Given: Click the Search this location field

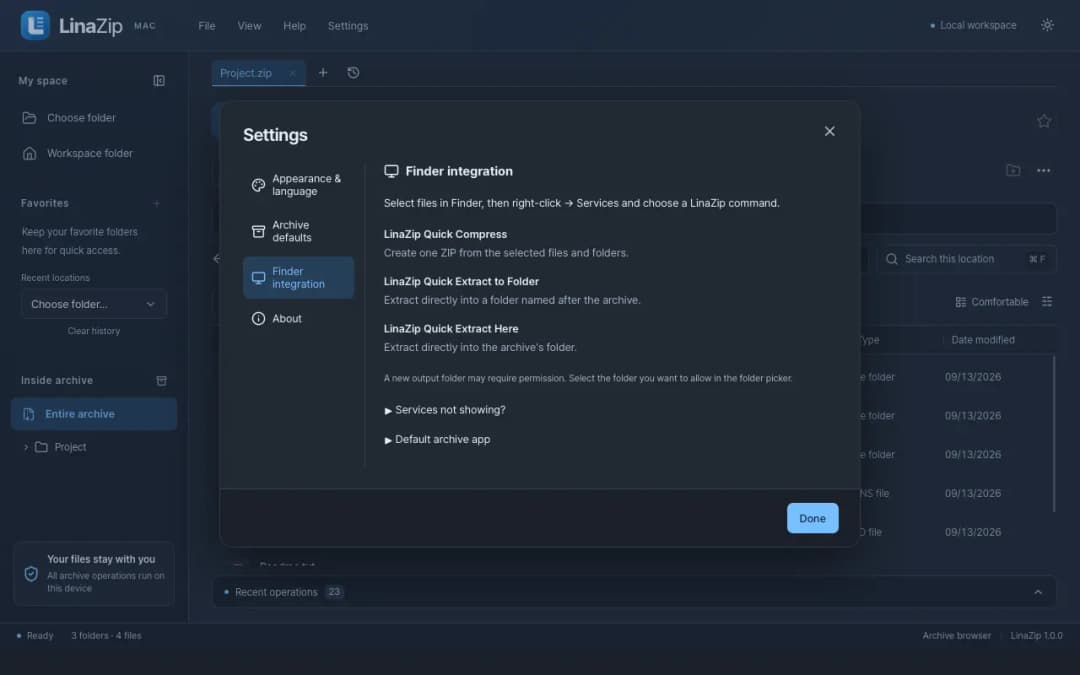Looking at the screenshot, I should coord(967,259).
